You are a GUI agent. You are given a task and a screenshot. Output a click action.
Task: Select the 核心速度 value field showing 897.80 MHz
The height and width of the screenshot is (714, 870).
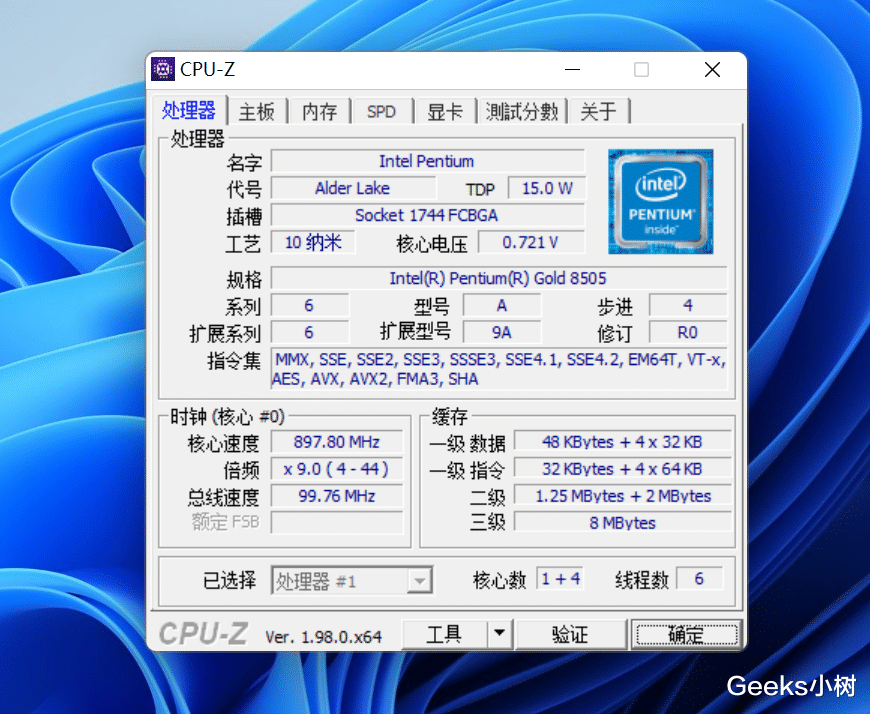(x=336, y=441)
